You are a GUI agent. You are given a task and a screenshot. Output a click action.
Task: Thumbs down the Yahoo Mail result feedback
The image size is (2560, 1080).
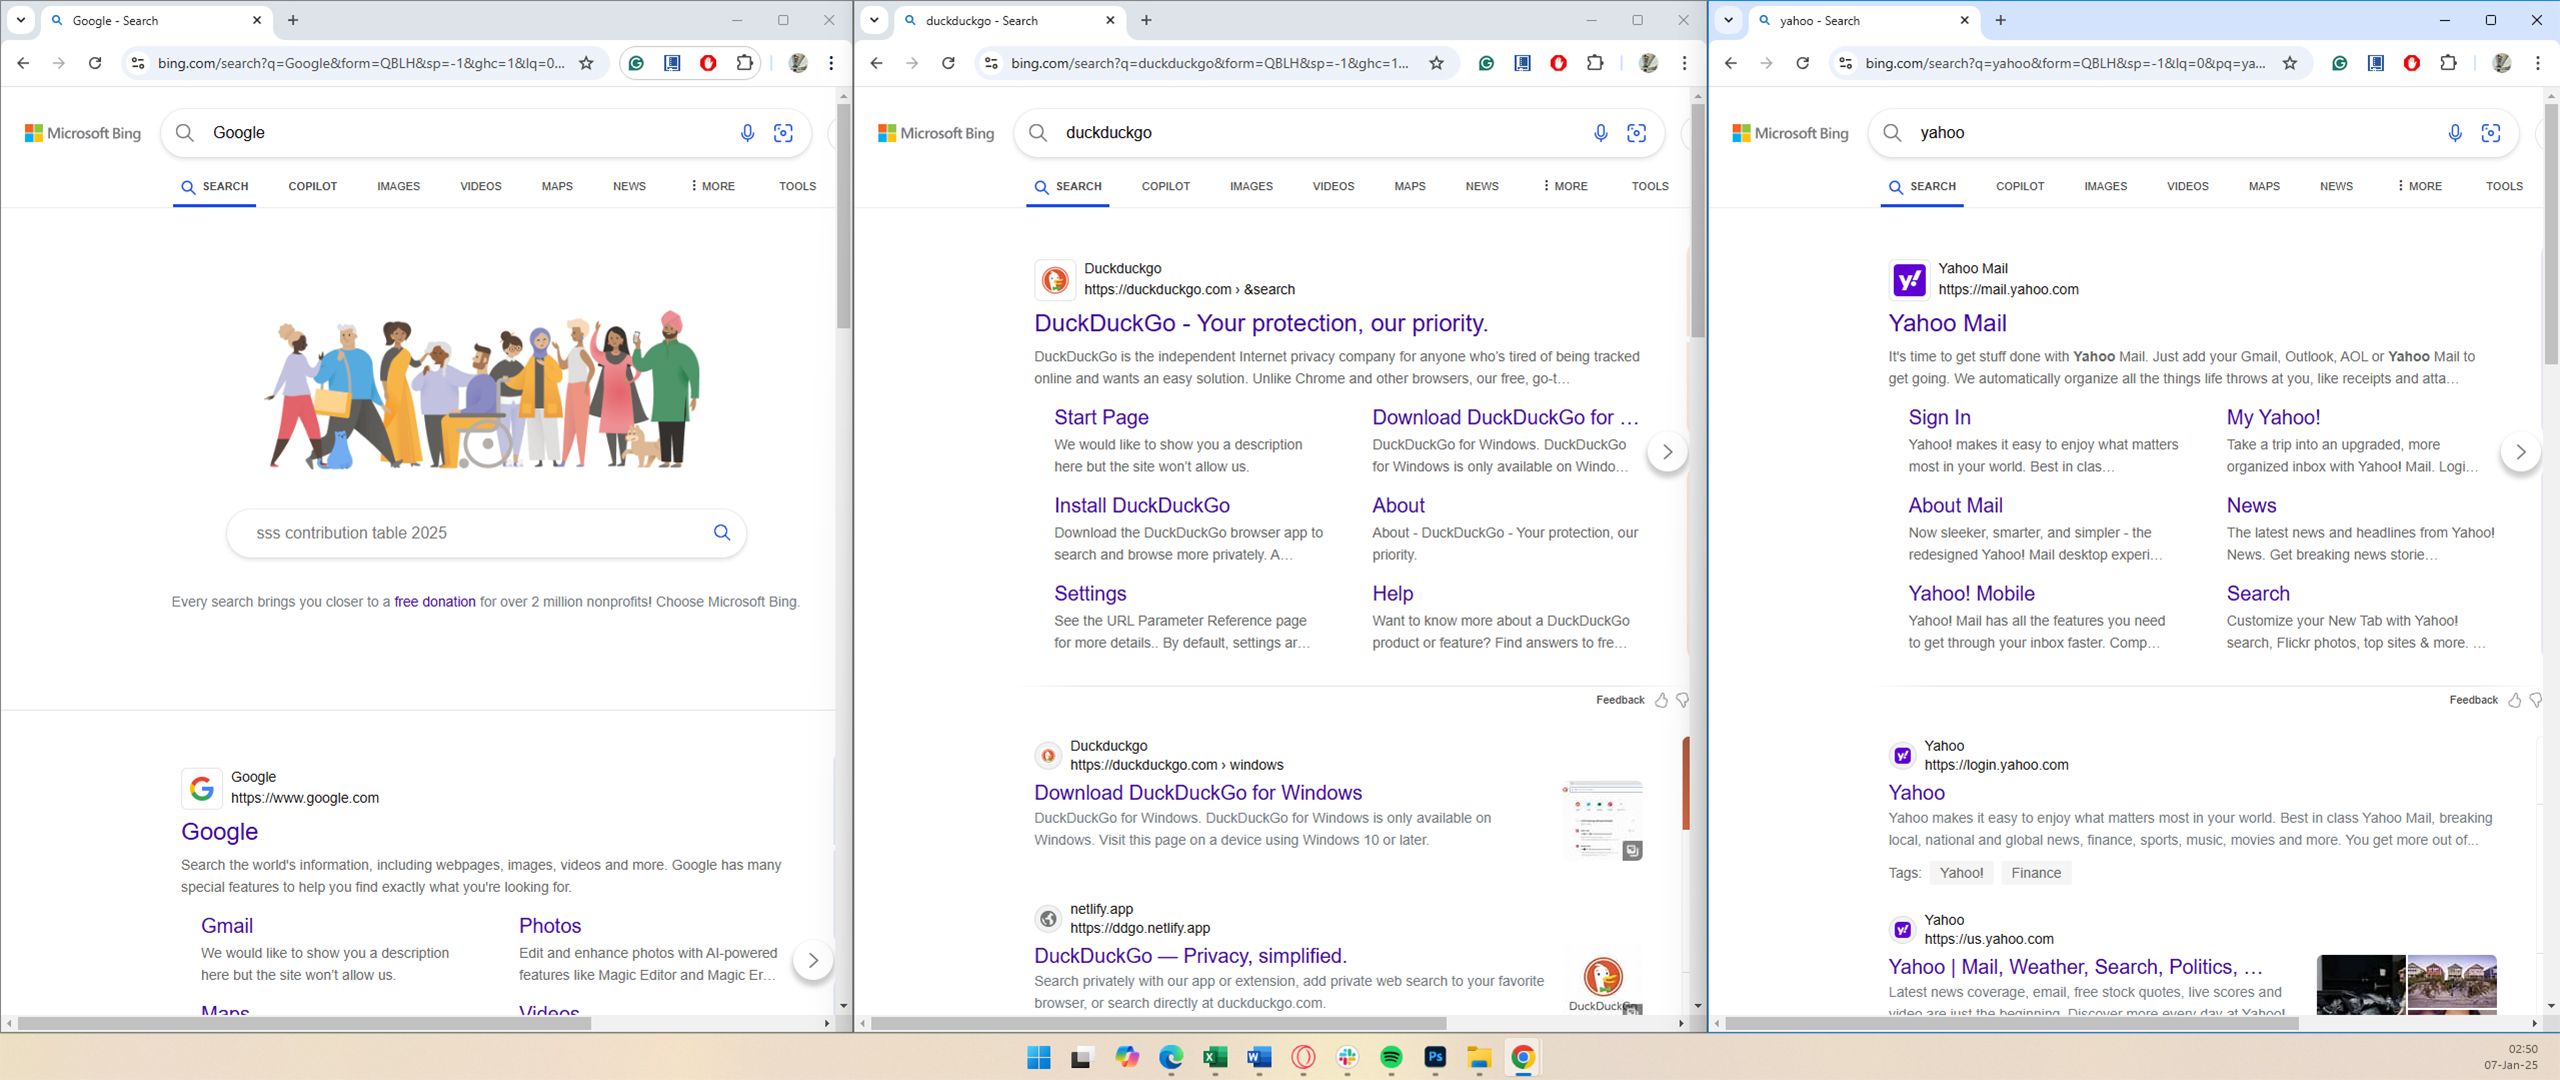[2536, 700]
